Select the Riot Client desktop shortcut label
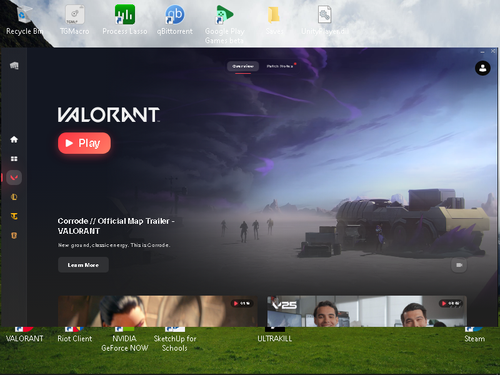This screenshot has height=375, width=500. coord(75,339)
